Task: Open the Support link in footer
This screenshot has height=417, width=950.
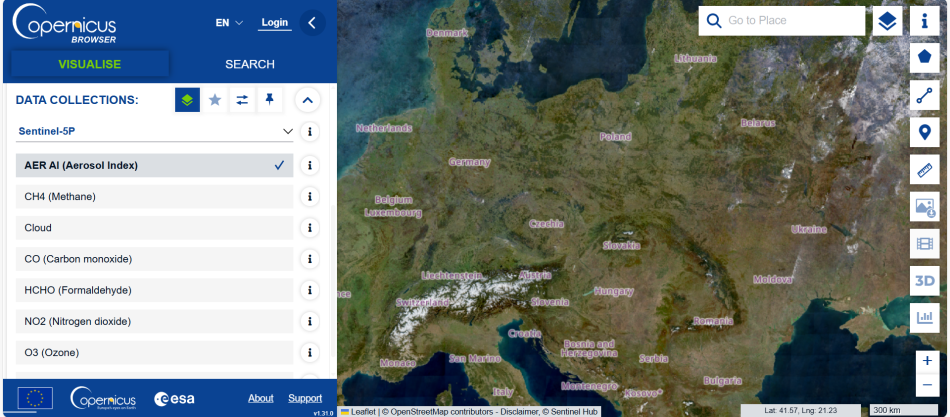Action: point(305,398)
